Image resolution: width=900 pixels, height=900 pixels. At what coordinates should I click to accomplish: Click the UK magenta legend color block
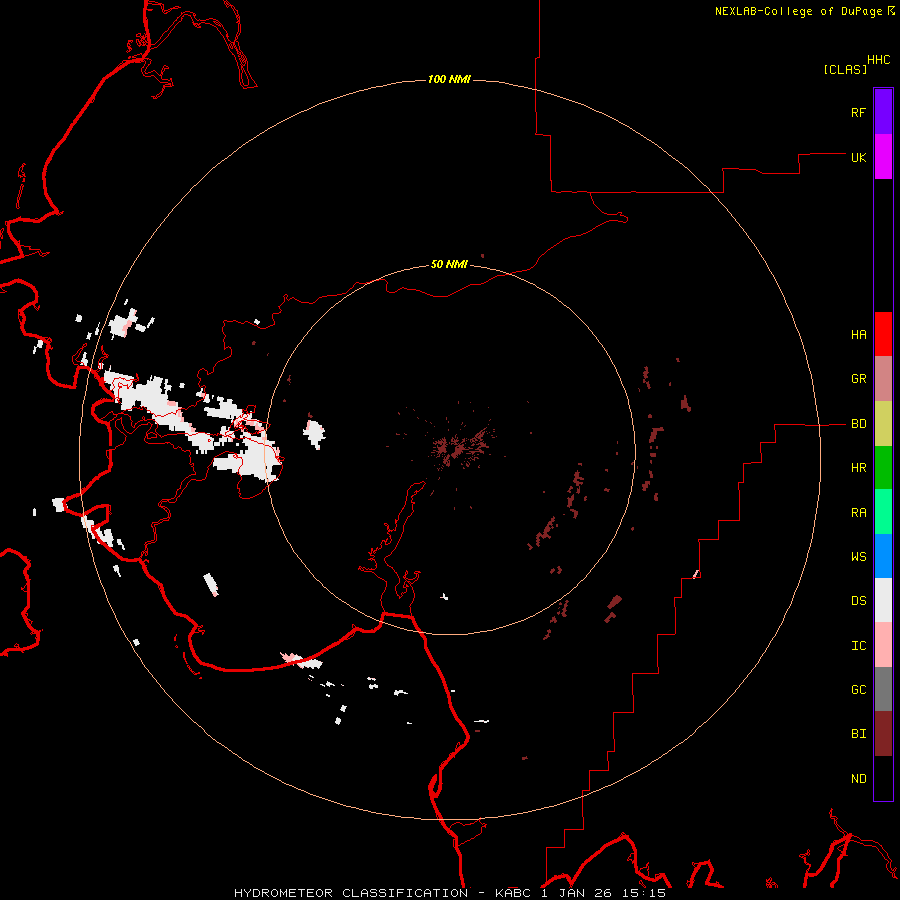click(883, 157)
